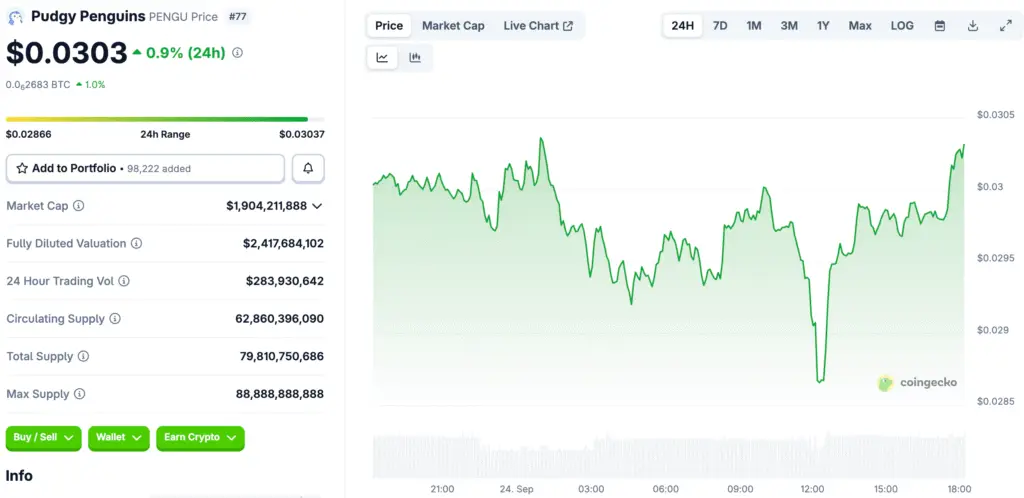1024x498 pixels.
Task: Toggle the LOG scale on the chart
Action: 902,26
